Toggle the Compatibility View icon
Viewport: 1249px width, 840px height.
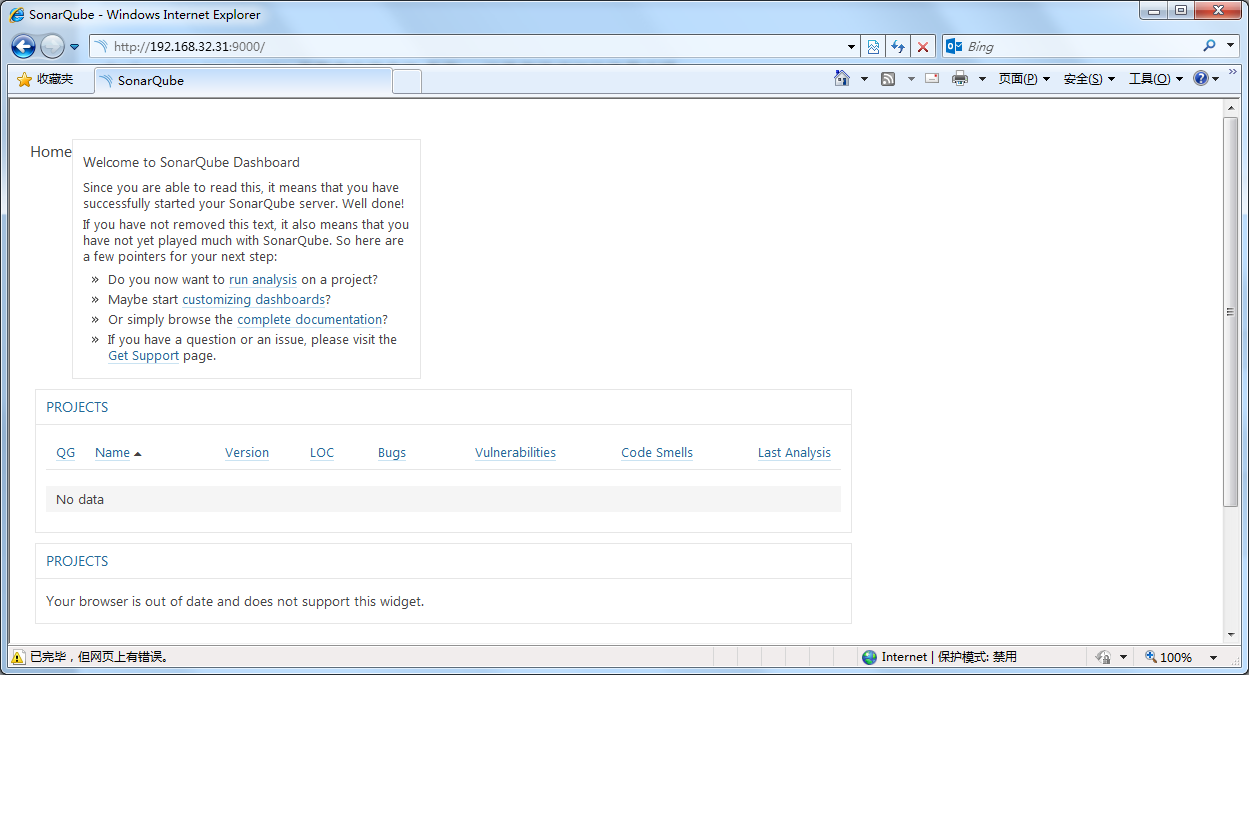(873, 47)
